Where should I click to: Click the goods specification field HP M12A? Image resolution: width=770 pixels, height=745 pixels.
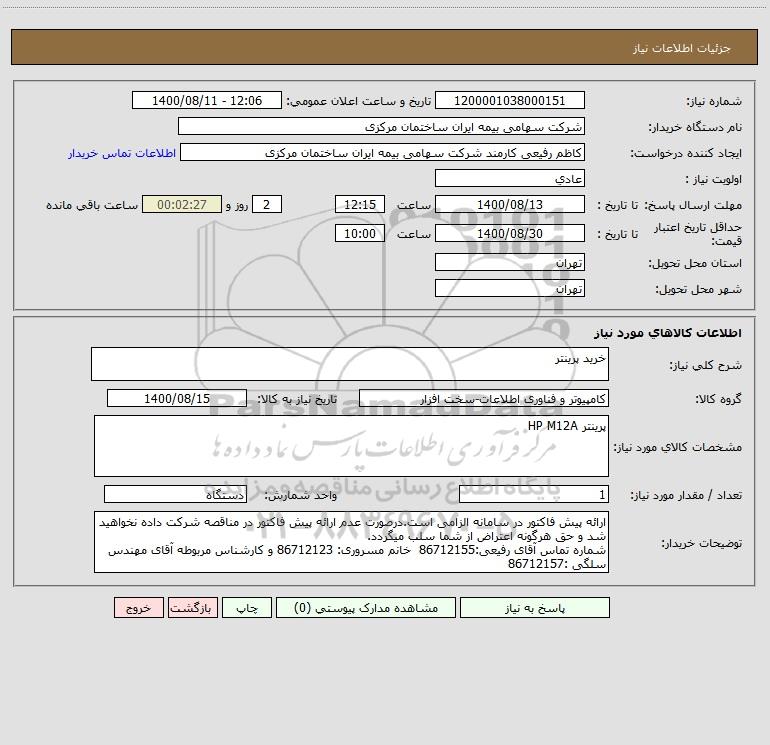click(x=351, y=446)
